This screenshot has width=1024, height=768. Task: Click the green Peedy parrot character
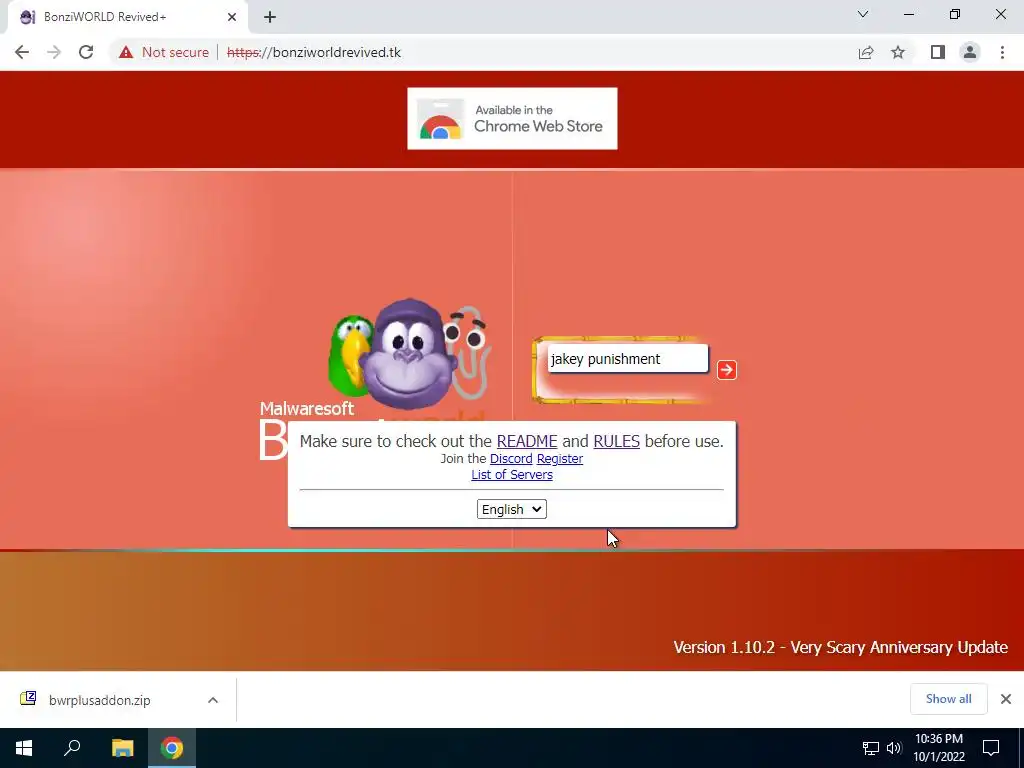tap(350, 355)
